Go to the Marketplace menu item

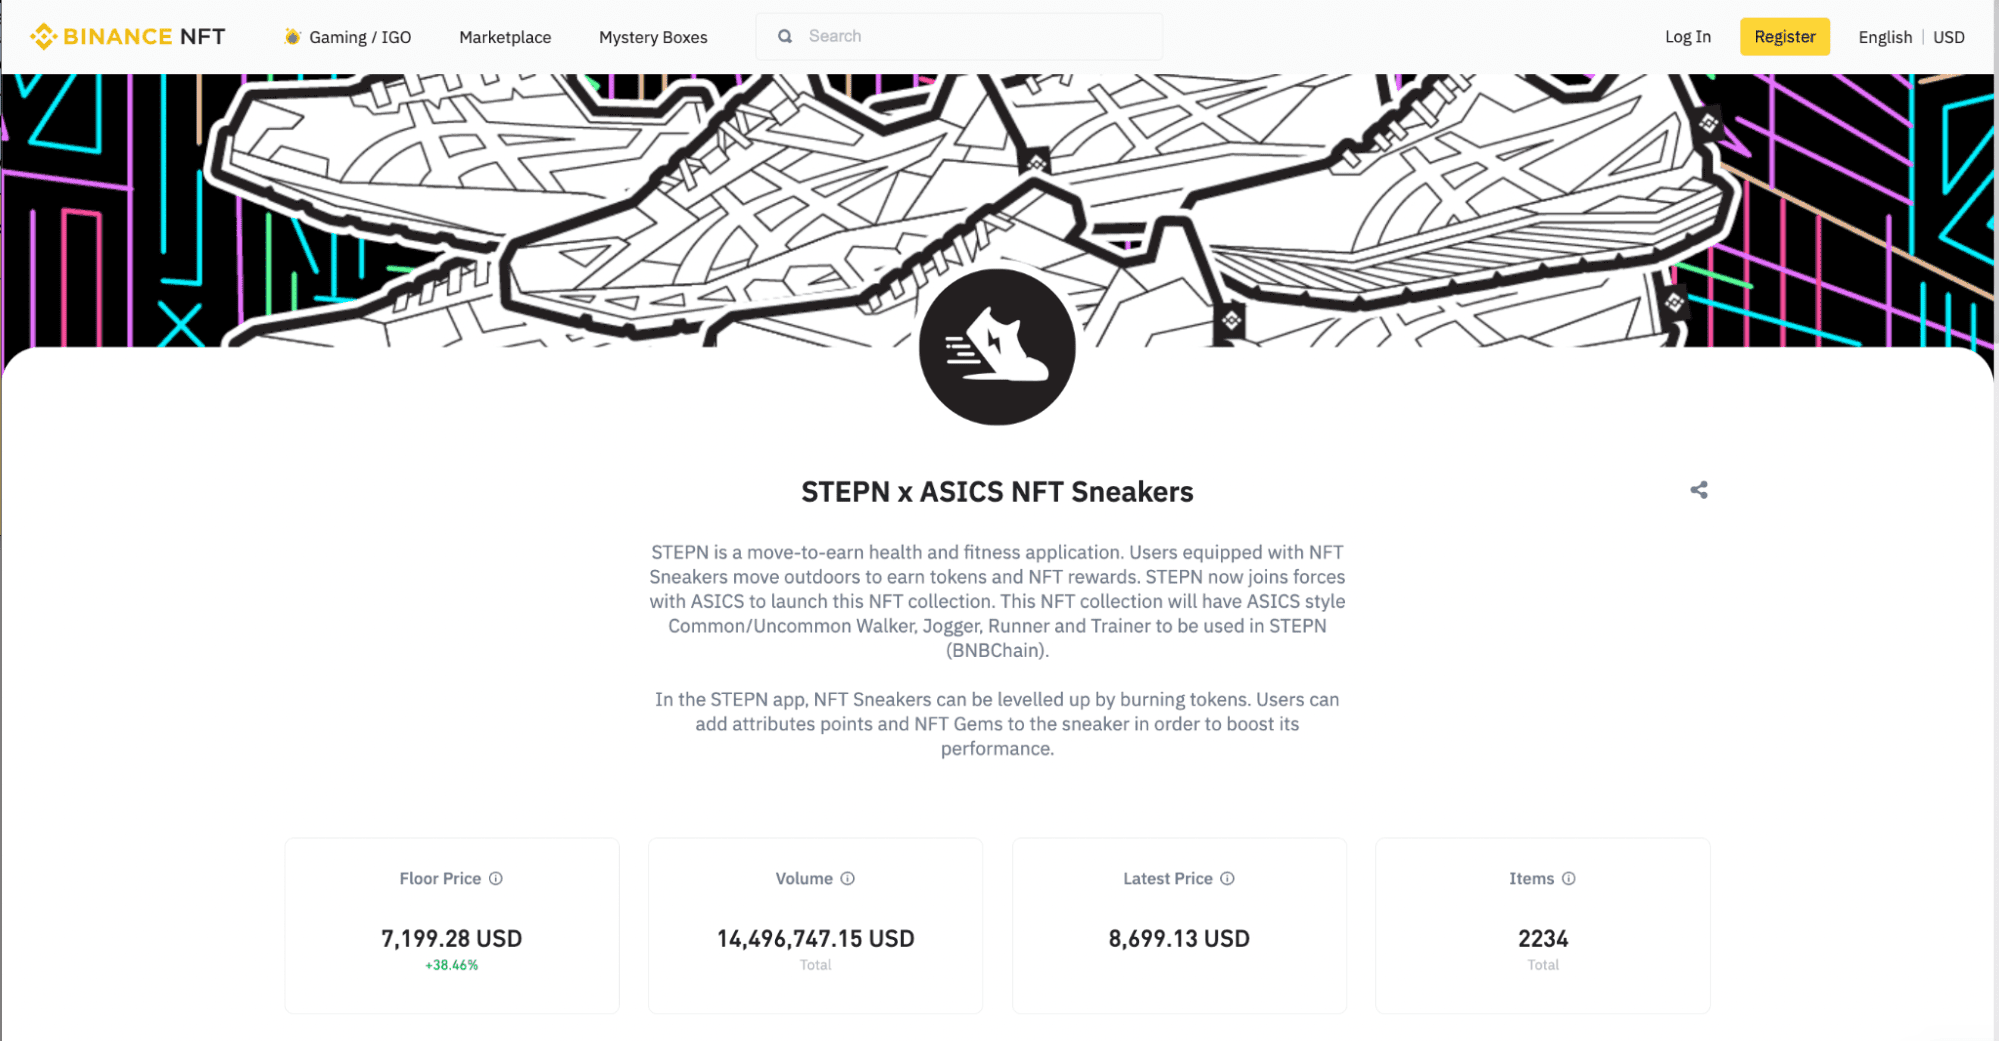click(505, 37)
